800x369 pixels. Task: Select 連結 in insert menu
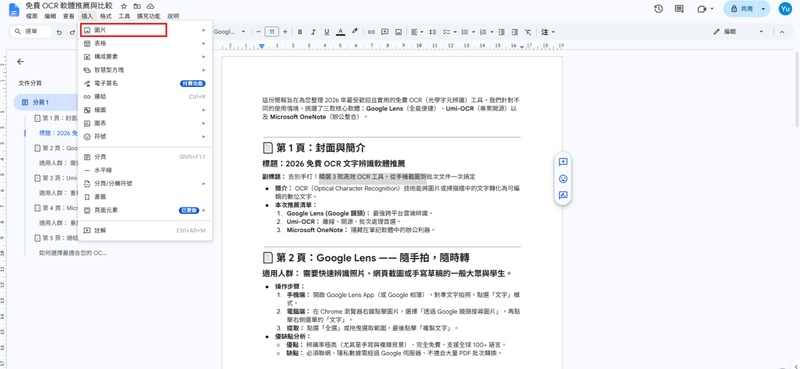pyautogui.click(x=145, y=96)
